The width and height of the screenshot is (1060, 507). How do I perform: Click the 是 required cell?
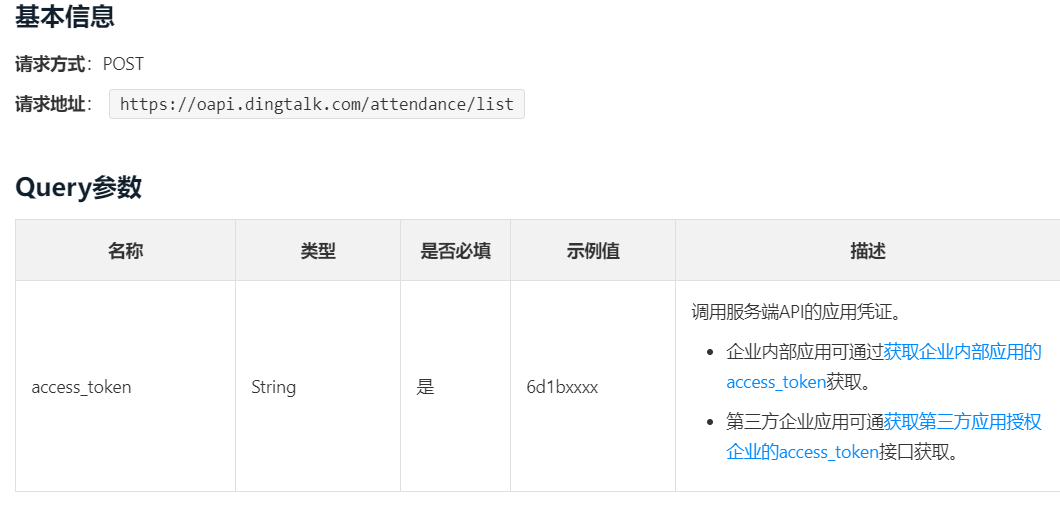click(425, 387)
